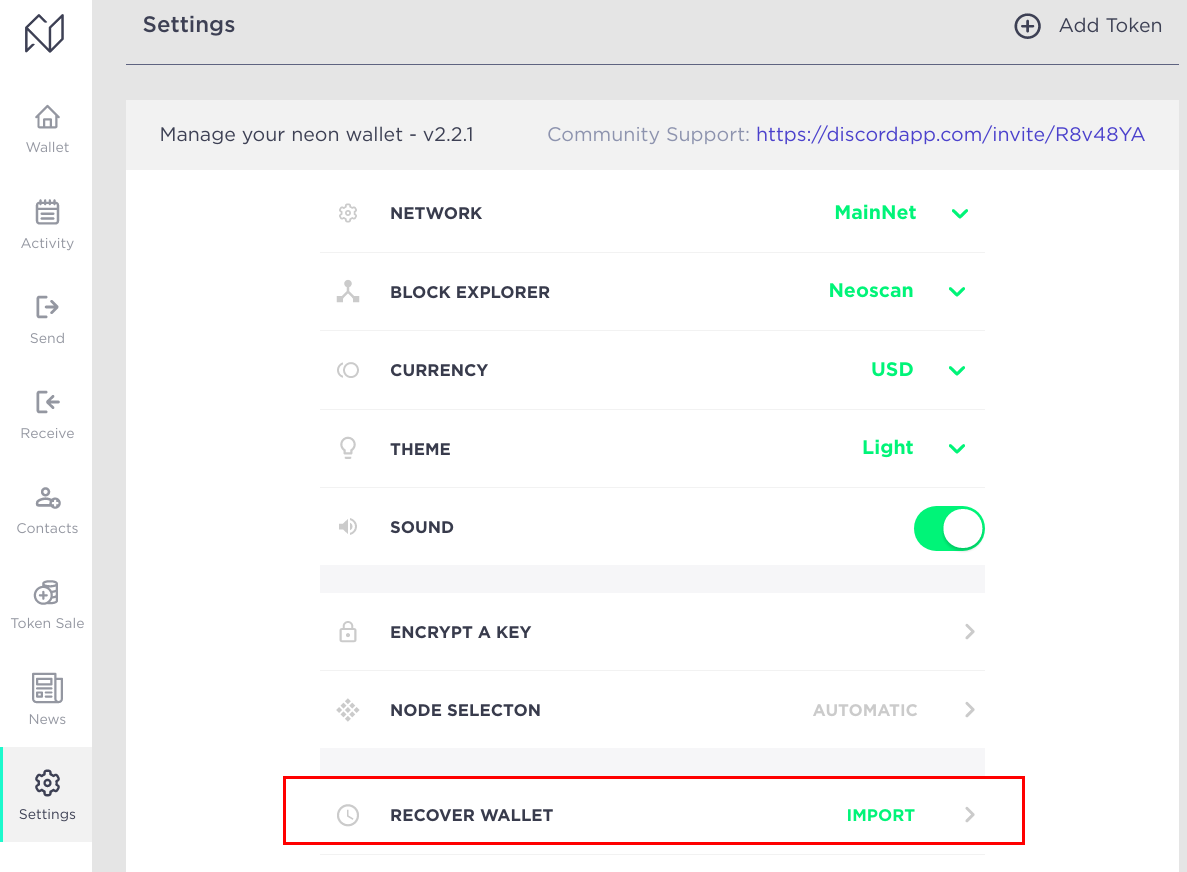Open the Wallet home icon

pos(47,117)
